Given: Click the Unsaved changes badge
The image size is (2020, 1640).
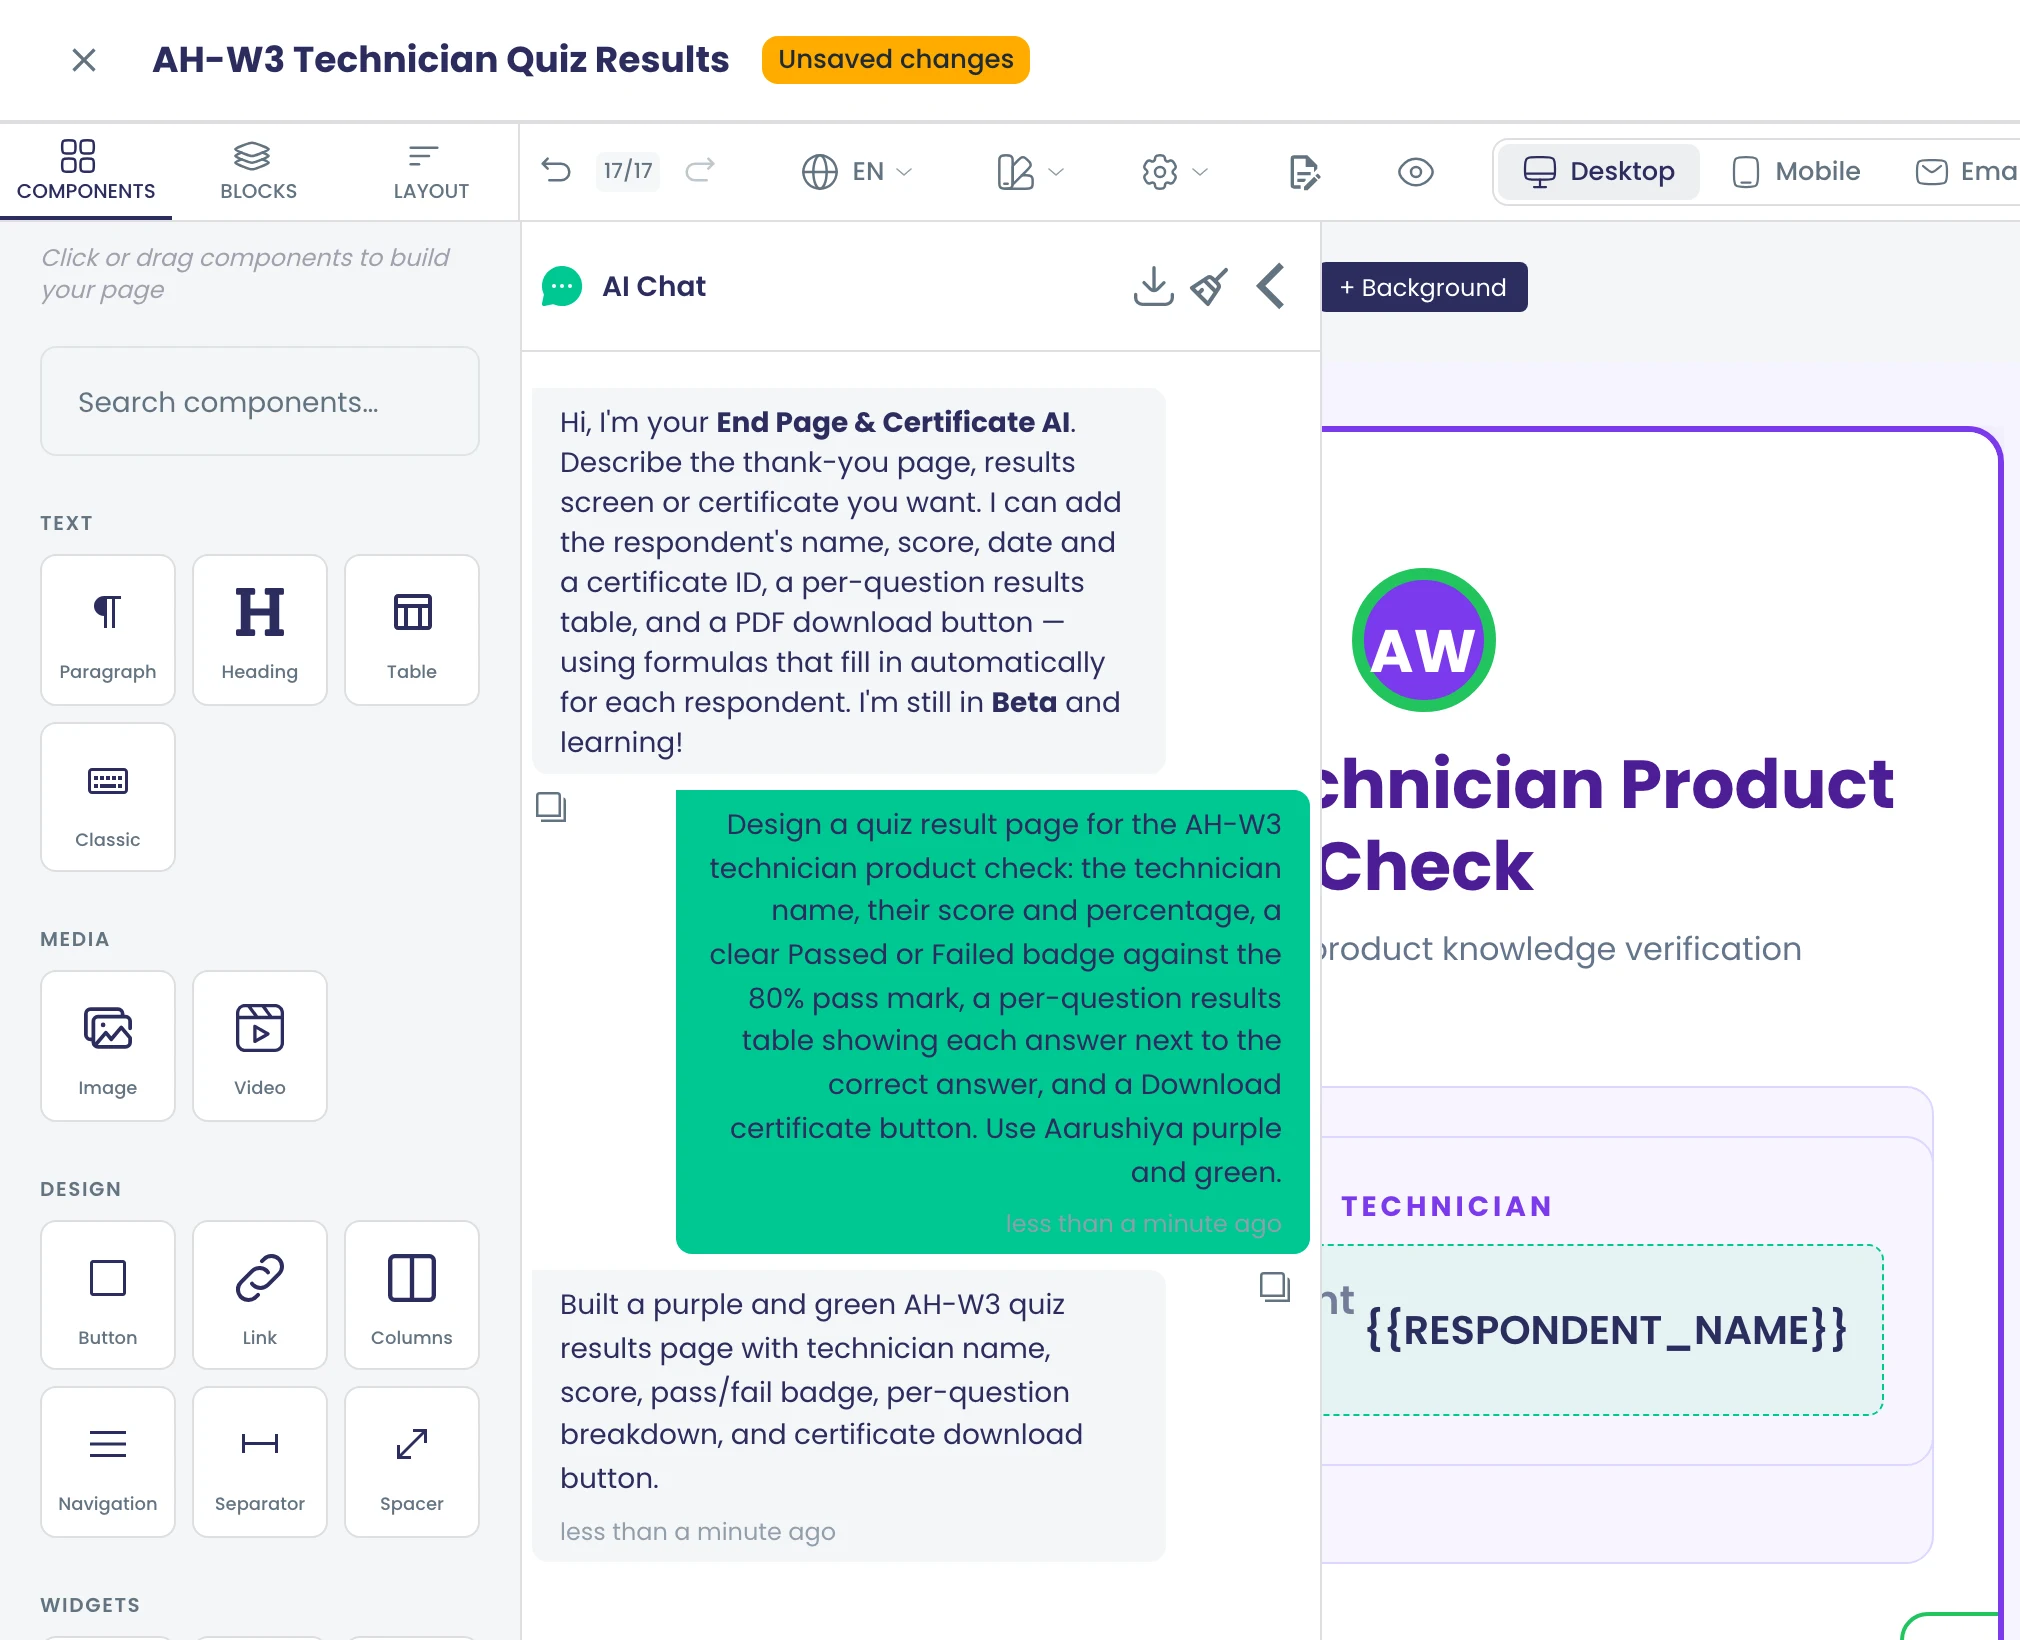Looking at the screenshot, I should (895, 60).
